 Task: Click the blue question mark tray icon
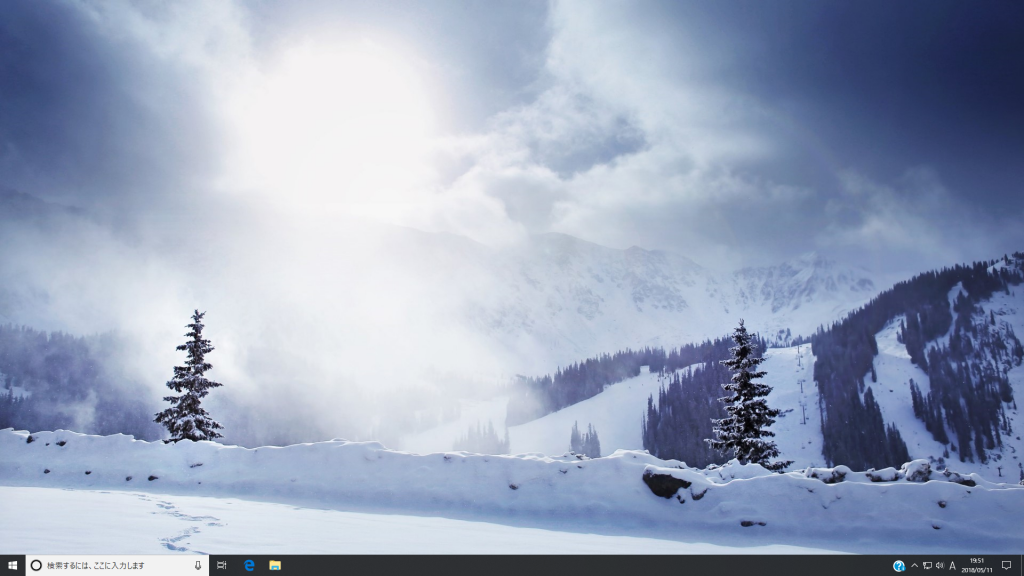(899, 565)
